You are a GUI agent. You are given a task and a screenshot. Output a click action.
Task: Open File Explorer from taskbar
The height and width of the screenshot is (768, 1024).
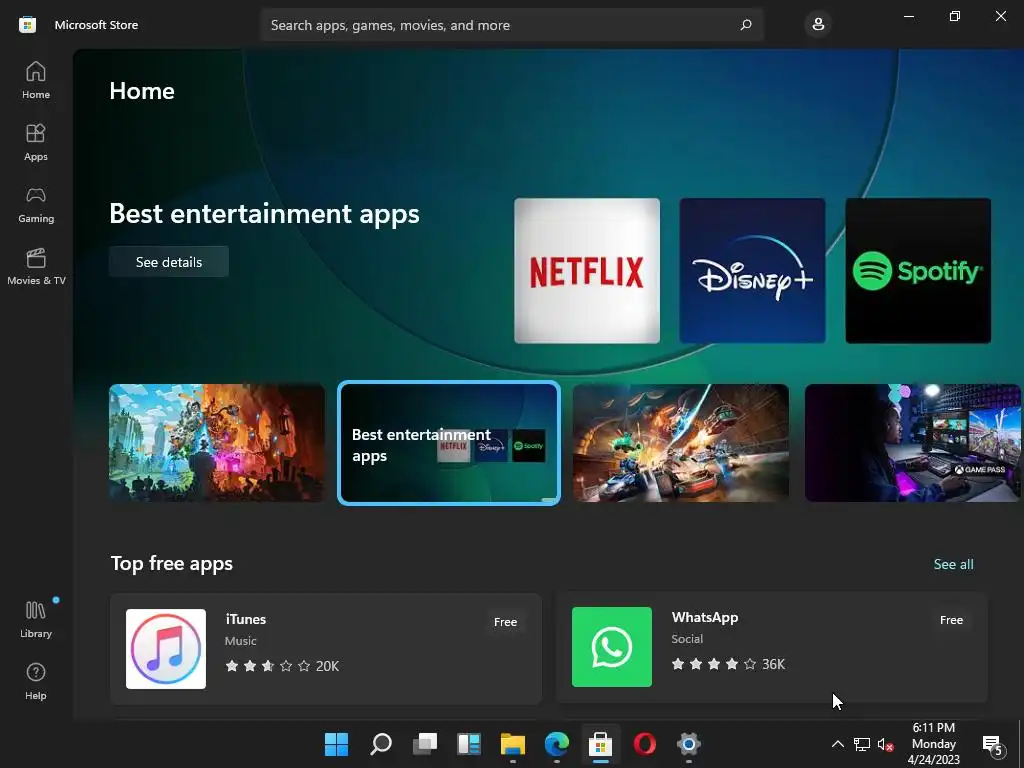coord(513,744)
